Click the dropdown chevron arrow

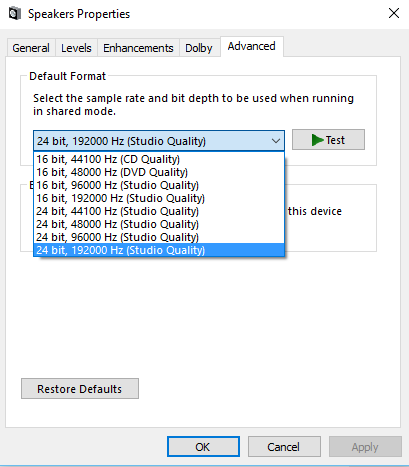tap(276, 141)
